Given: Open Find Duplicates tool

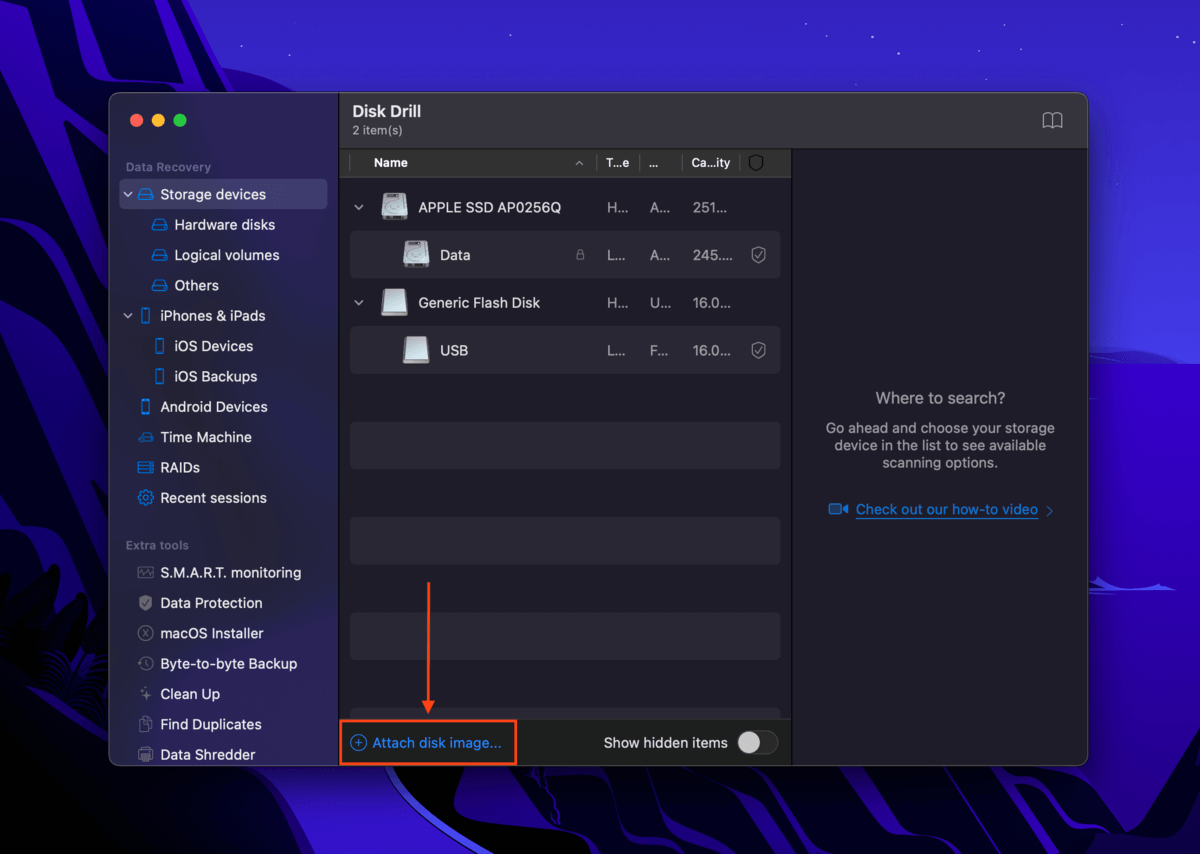Looking at the screenshot, I should click(x=210, y=724).
